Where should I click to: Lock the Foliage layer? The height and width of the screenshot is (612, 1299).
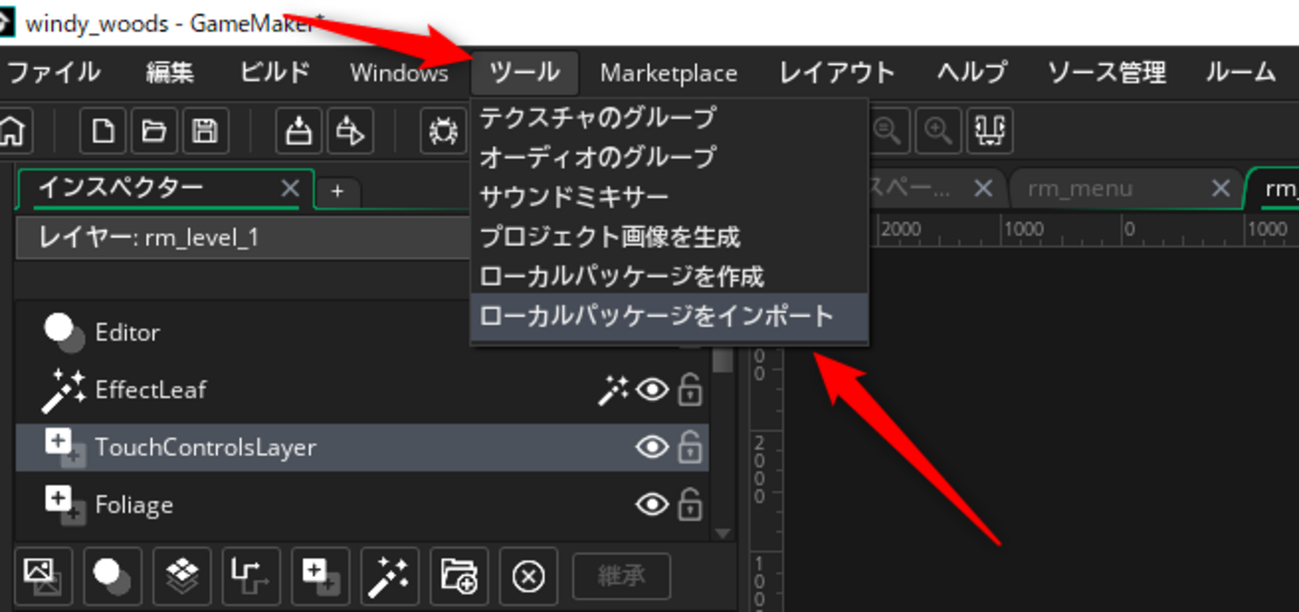click(x=690, y=505)
